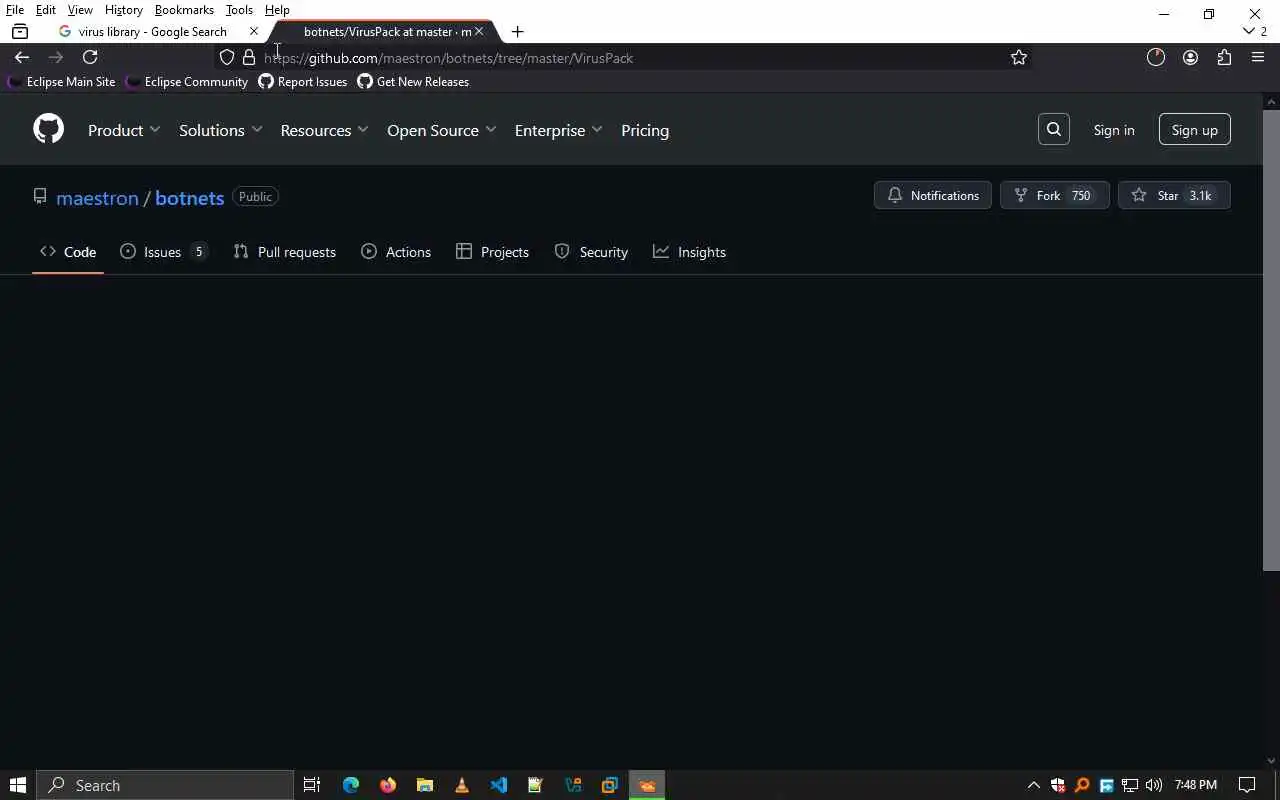Open Eclipse Main Site bookmark
Screen dimensions: 1280x800
[x=61, y=82]
